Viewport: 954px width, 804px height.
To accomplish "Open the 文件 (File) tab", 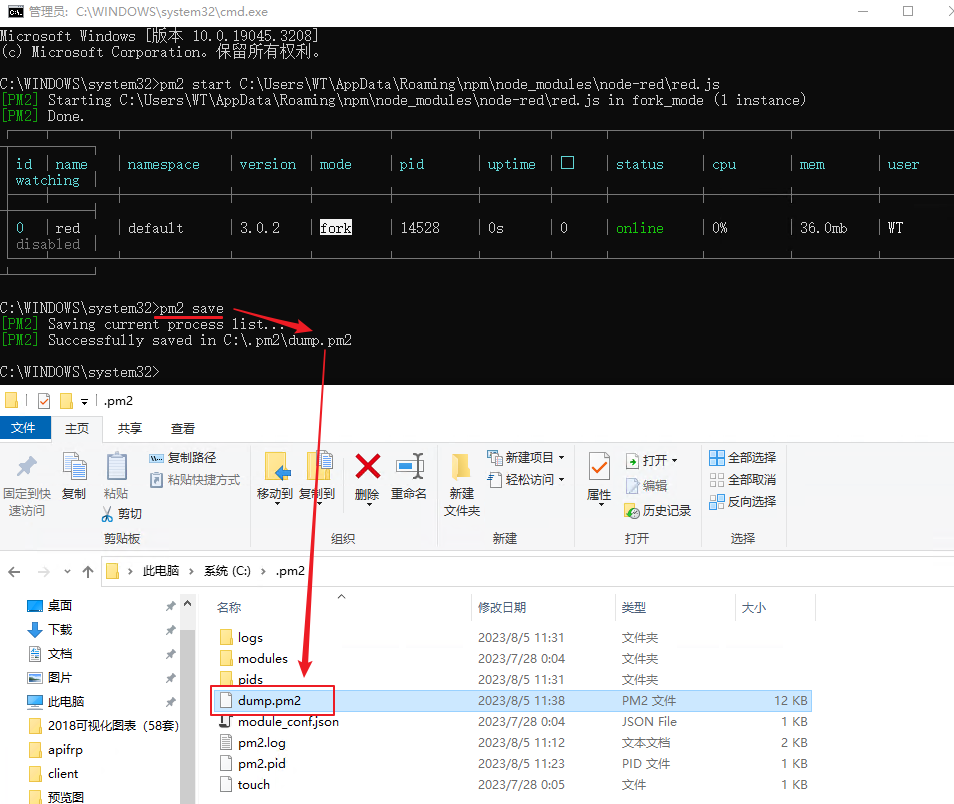I will (x=23, y=428).
